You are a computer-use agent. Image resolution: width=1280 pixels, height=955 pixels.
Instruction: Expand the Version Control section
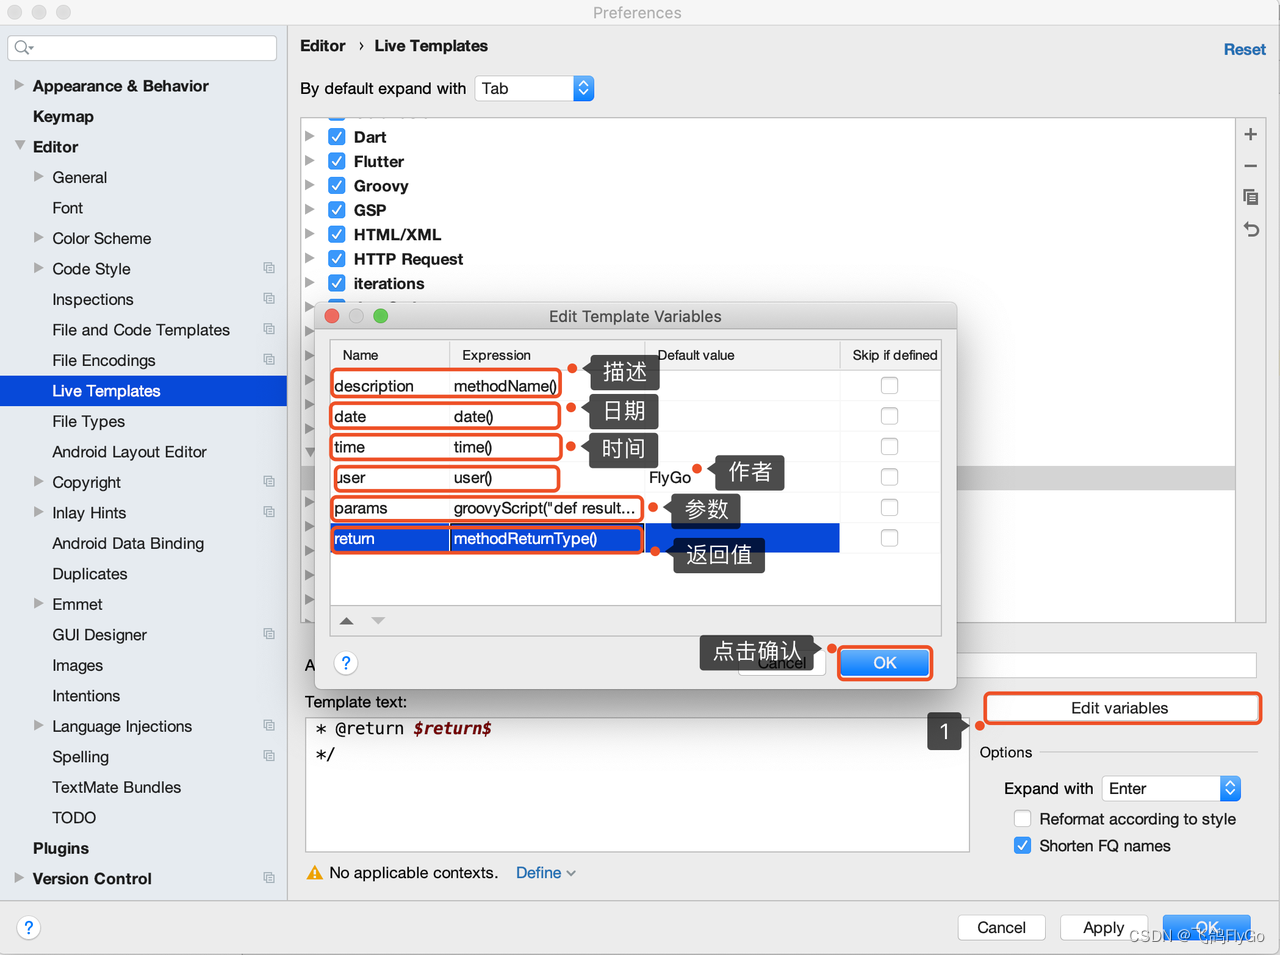point(19,877)
